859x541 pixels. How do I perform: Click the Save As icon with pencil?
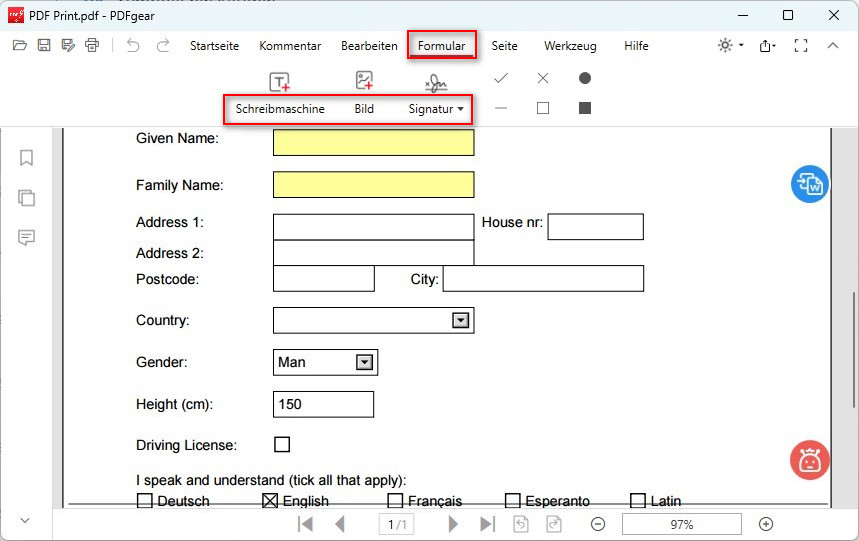[x=68, y=45]
